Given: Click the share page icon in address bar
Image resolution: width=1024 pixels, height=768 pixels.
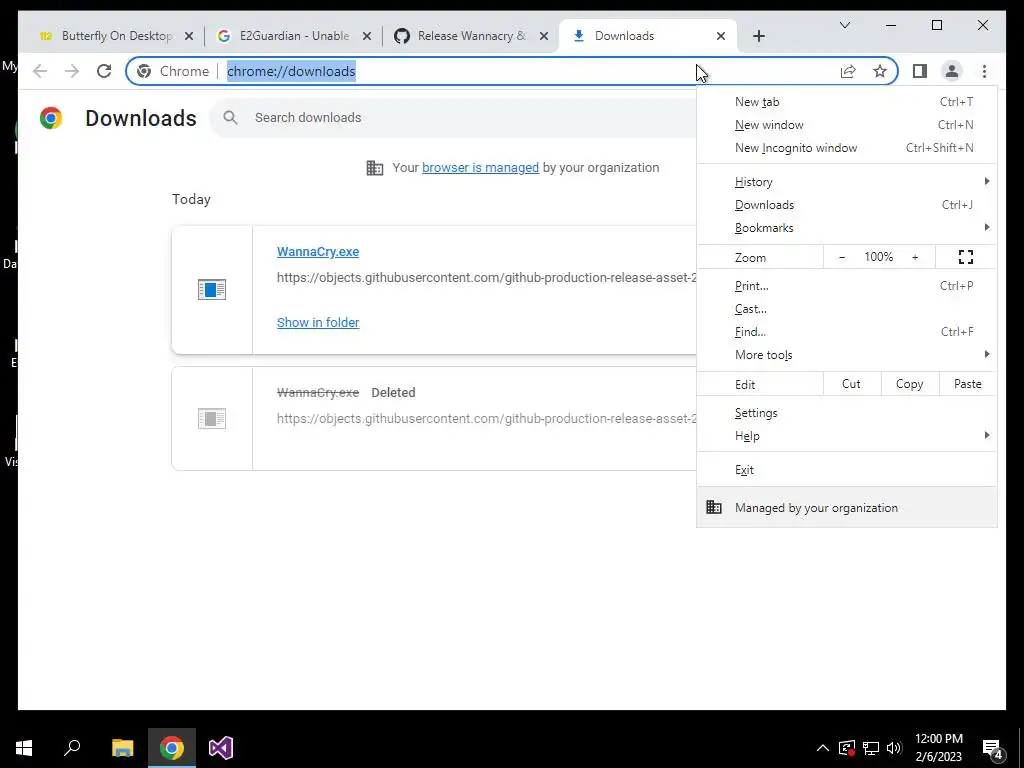Looking at the screenshot, I should click(848, 71).
